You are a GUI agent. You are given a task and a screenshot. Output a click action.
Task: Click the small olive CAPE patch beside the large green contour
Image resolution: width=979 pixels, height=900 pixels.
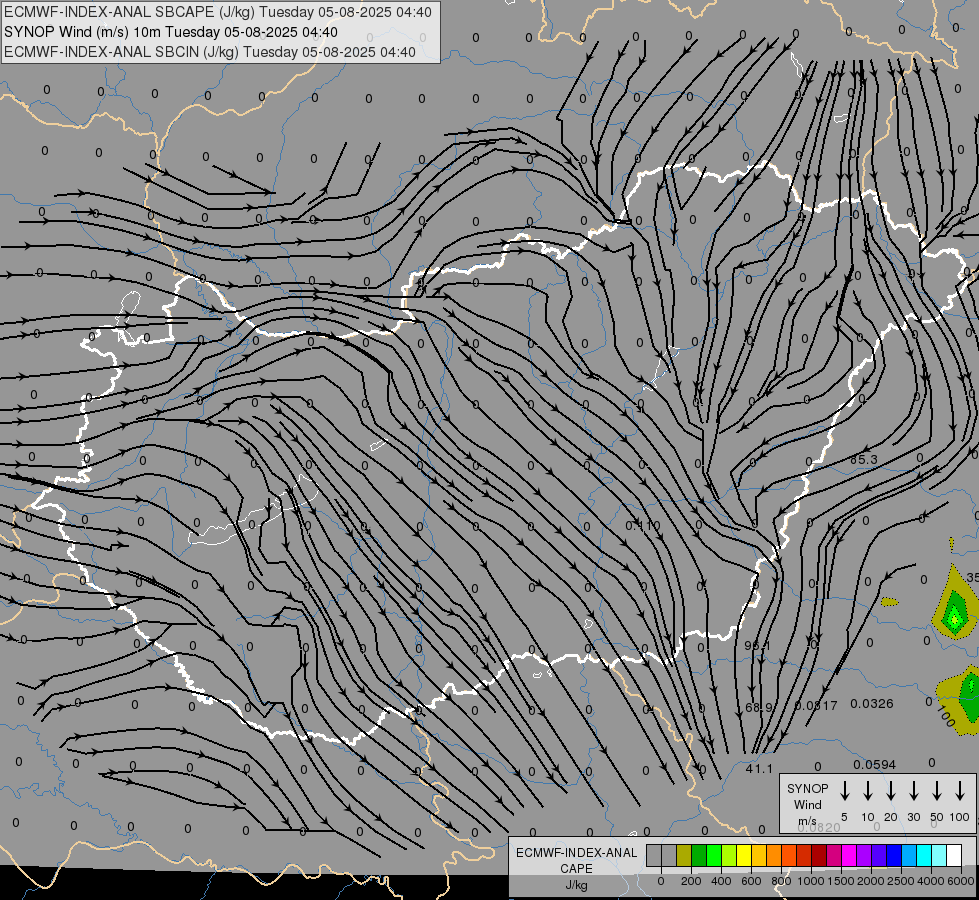click(x=890, y=602)
